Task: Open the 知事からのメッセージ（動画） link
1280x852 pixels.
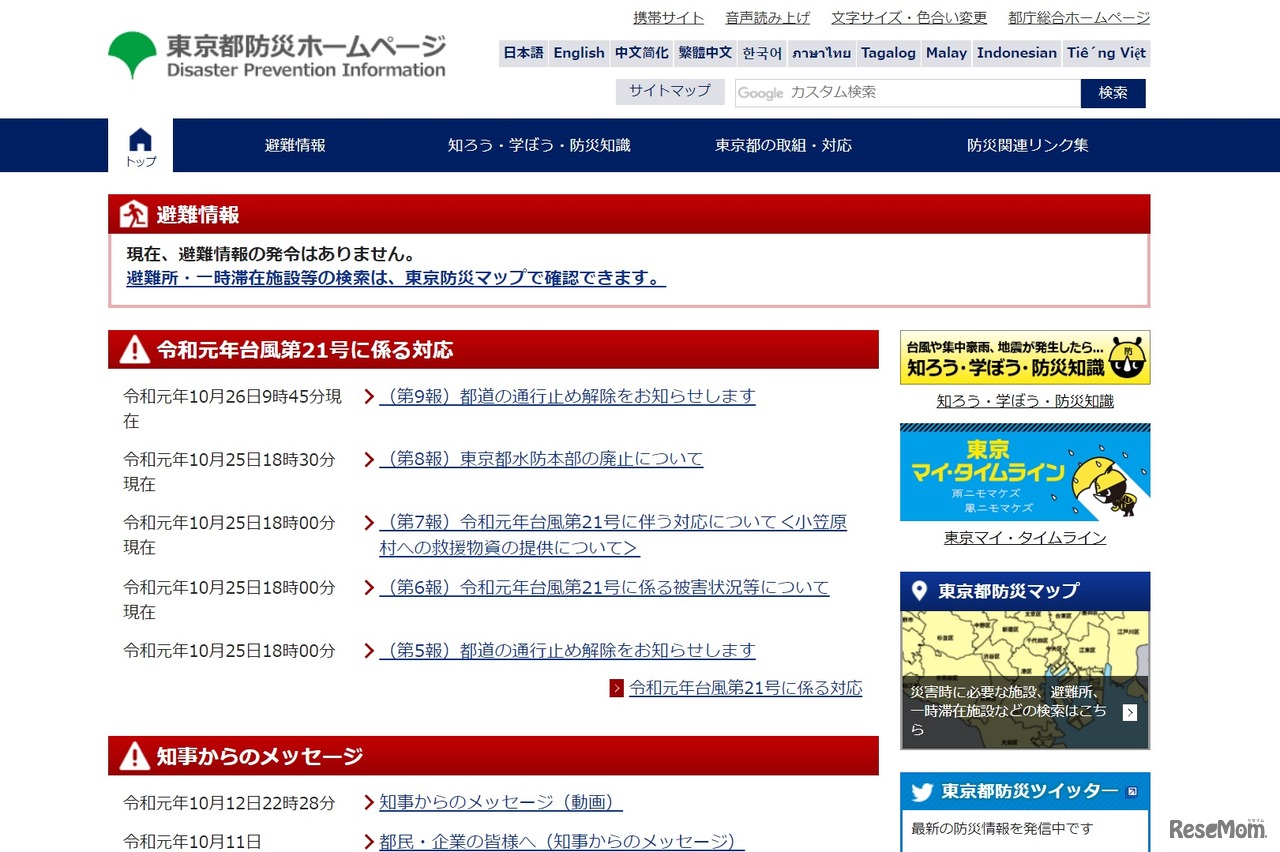Action: 501,802
